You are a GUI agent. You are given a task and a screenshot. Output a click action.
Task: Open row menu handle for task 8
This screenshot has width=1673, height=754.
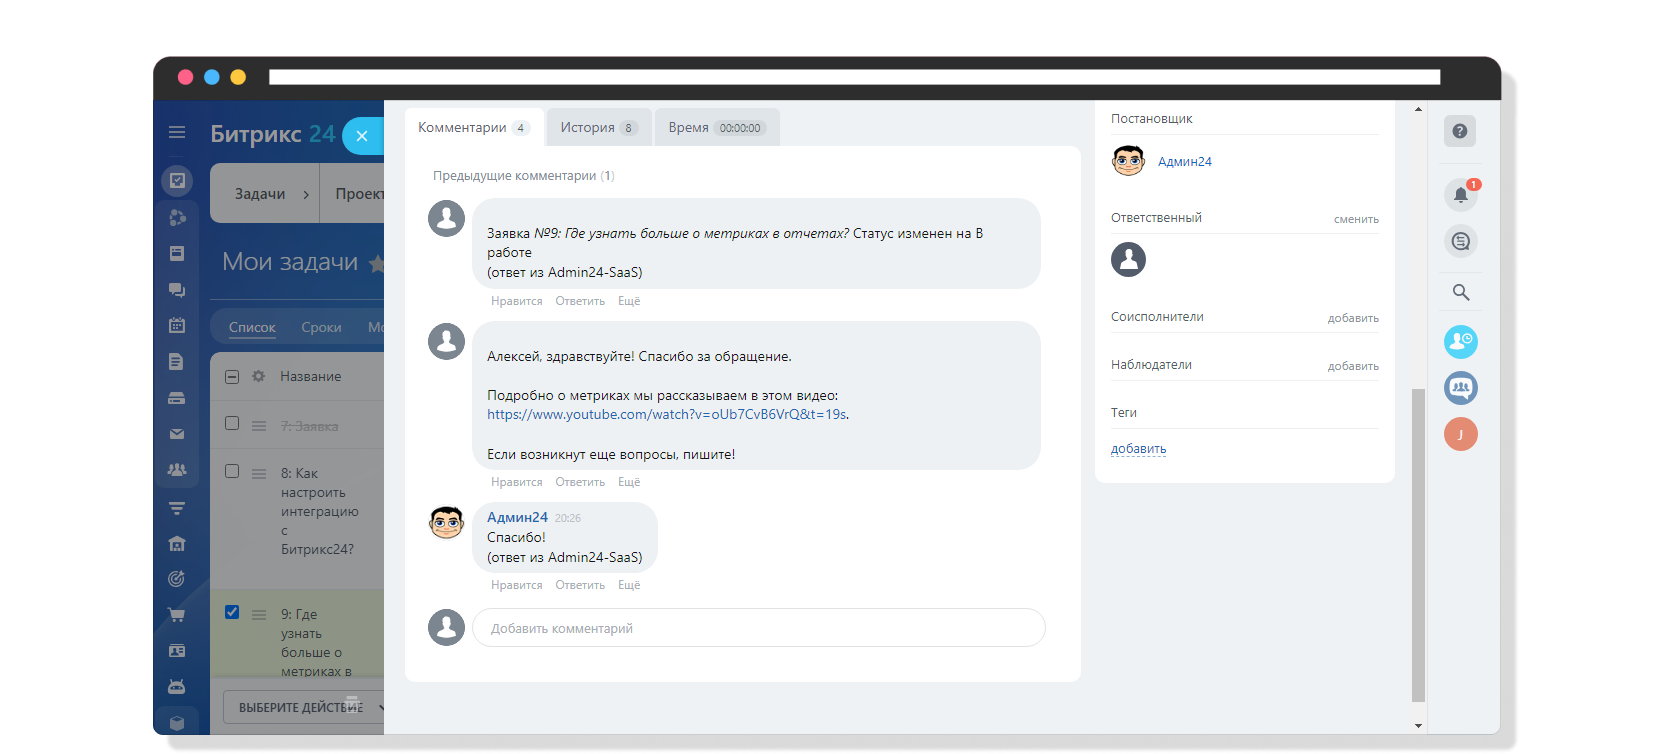(259, 474)
